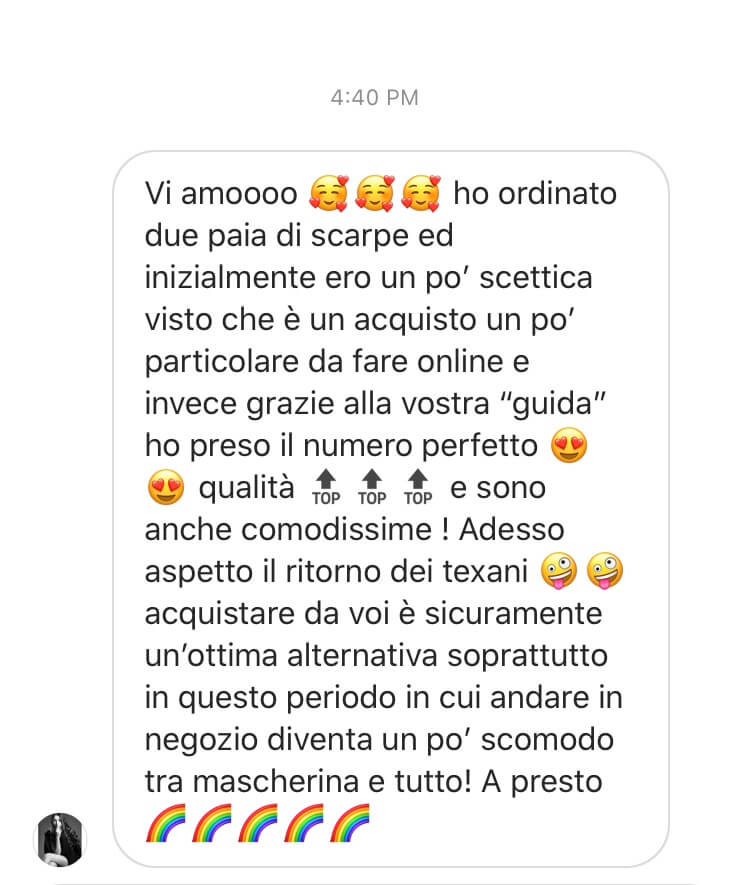The image size is (750, 885).
Task: Tap heart-eyes emoji before the word qualità
Action: coord(165,487)
